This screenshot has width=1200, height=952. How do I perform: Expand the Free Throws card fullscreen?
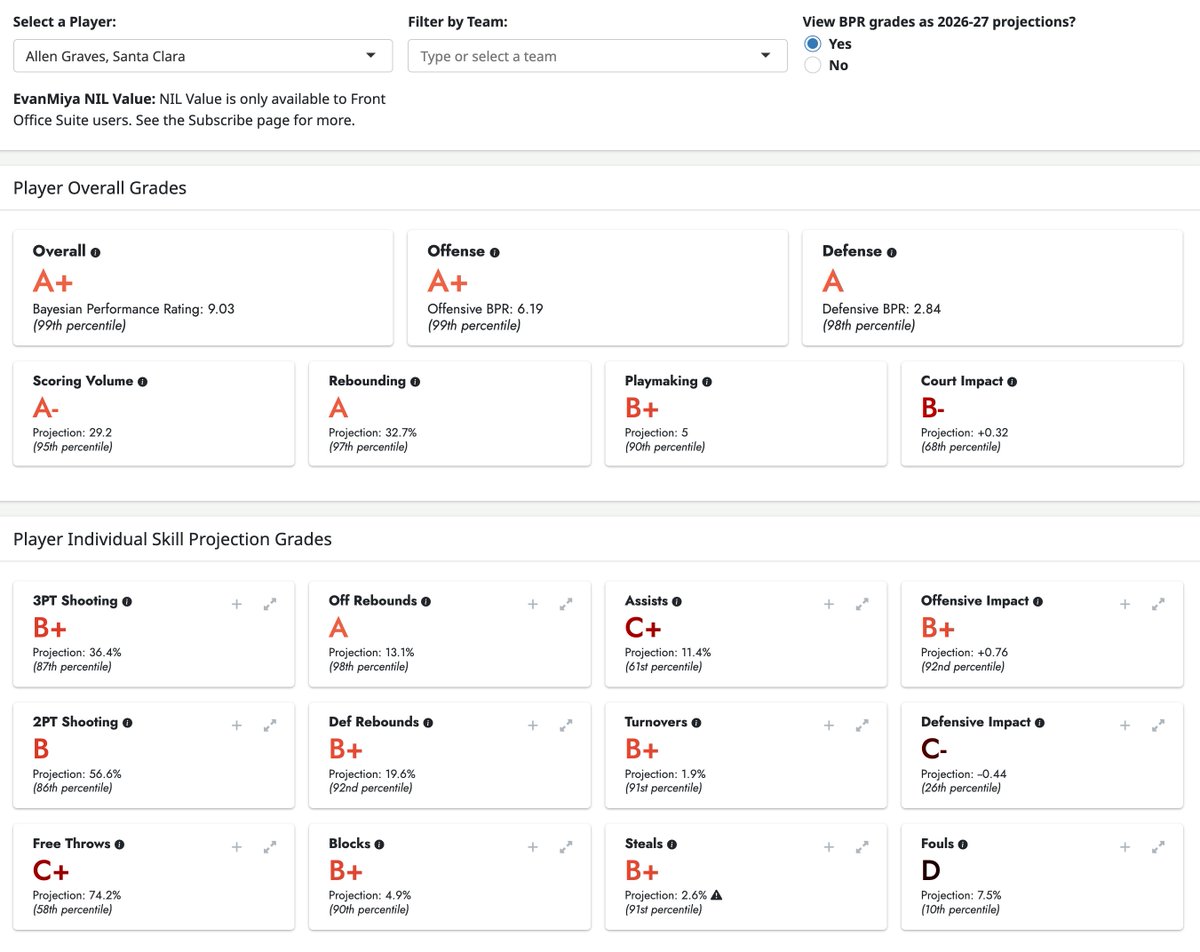pos(270,847)
